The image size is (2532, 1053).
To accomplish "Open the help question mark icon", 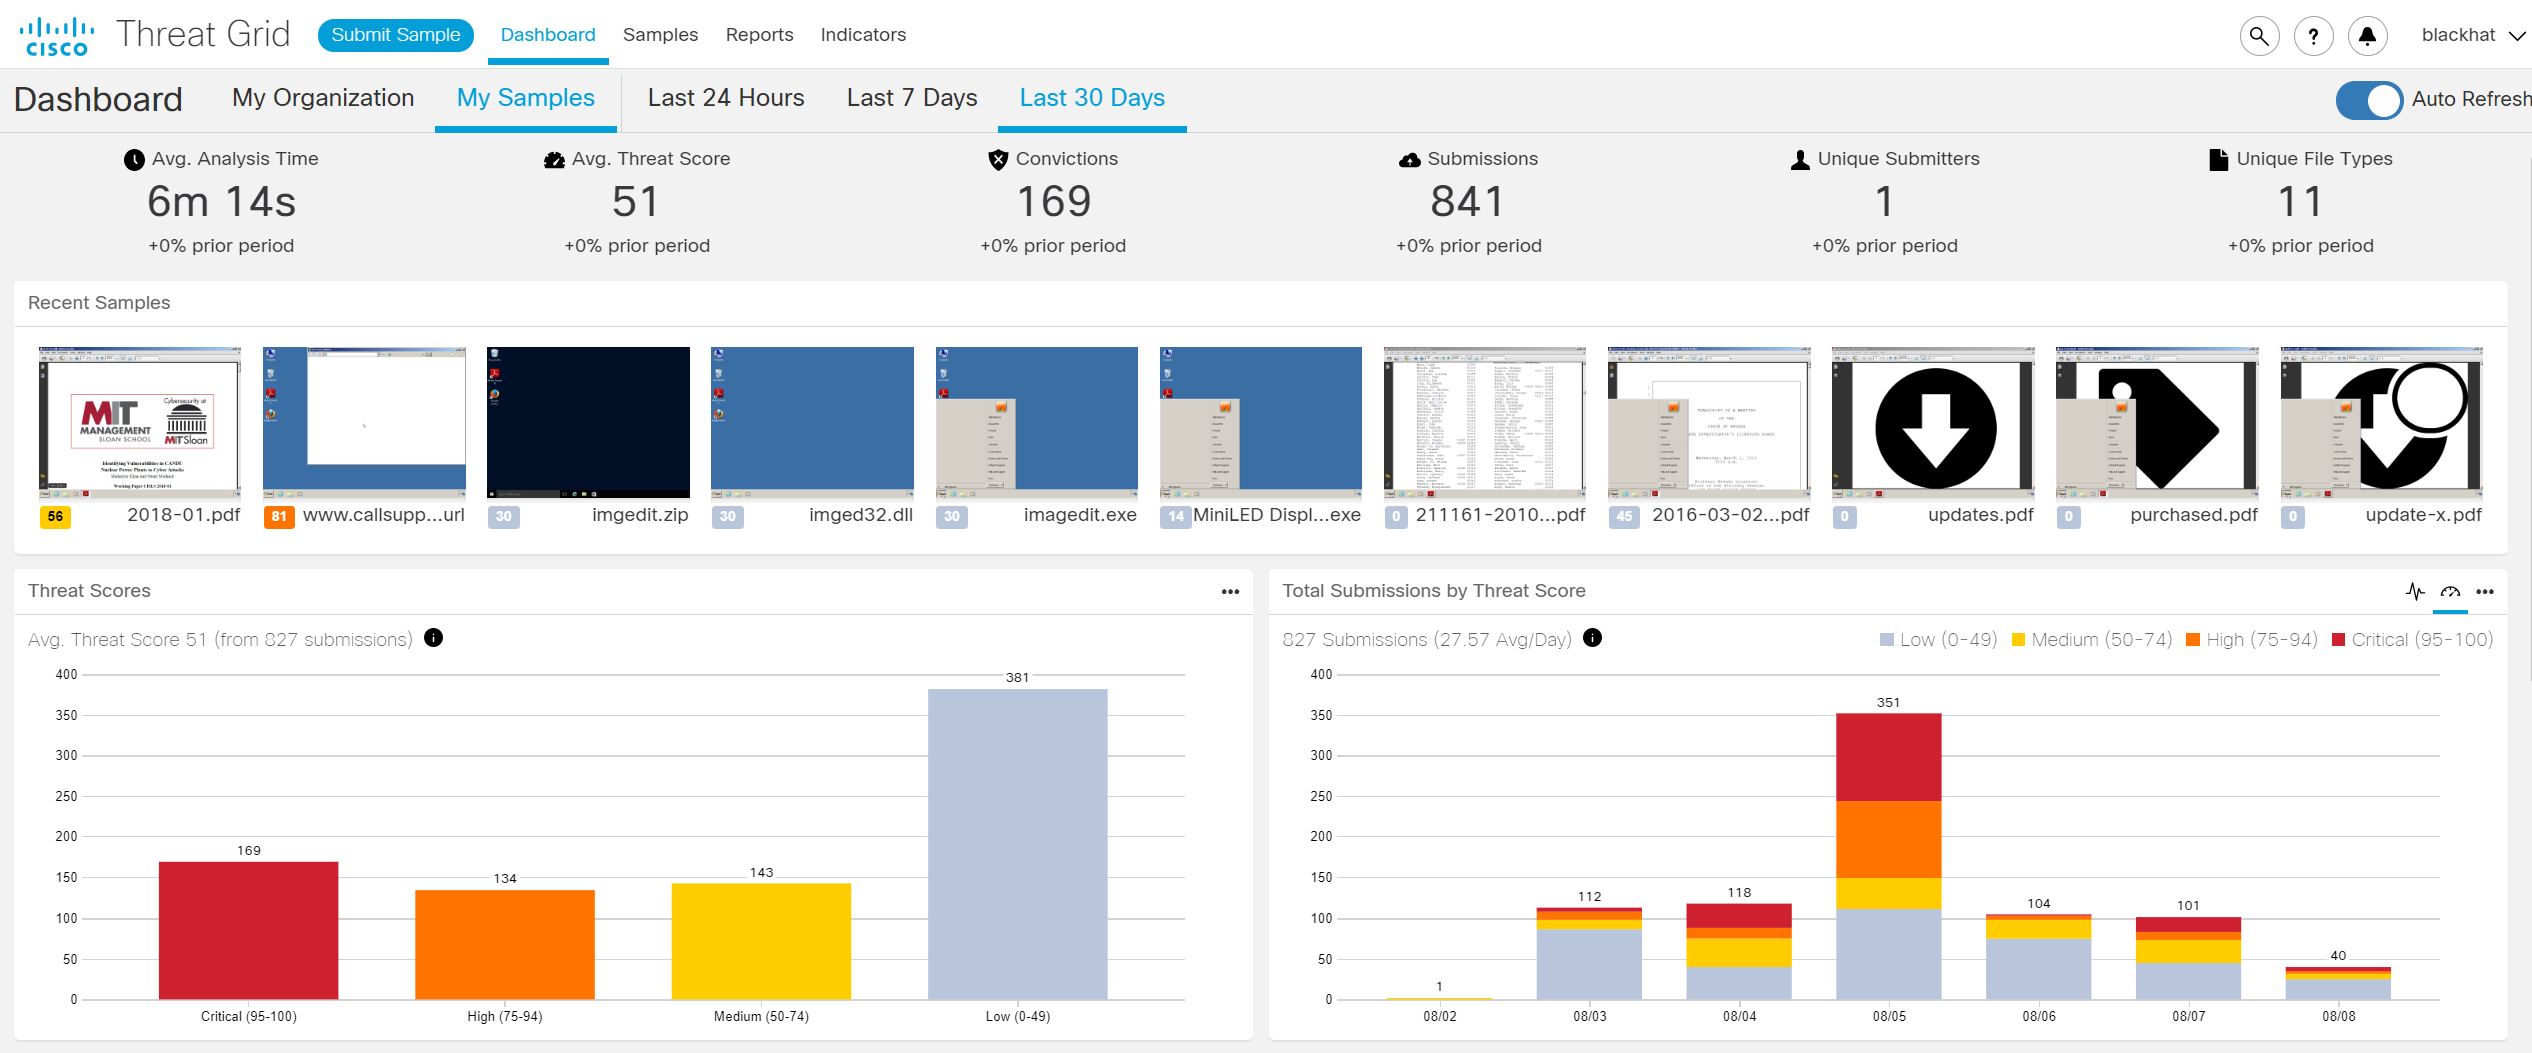I will (x=2312, y=36).
